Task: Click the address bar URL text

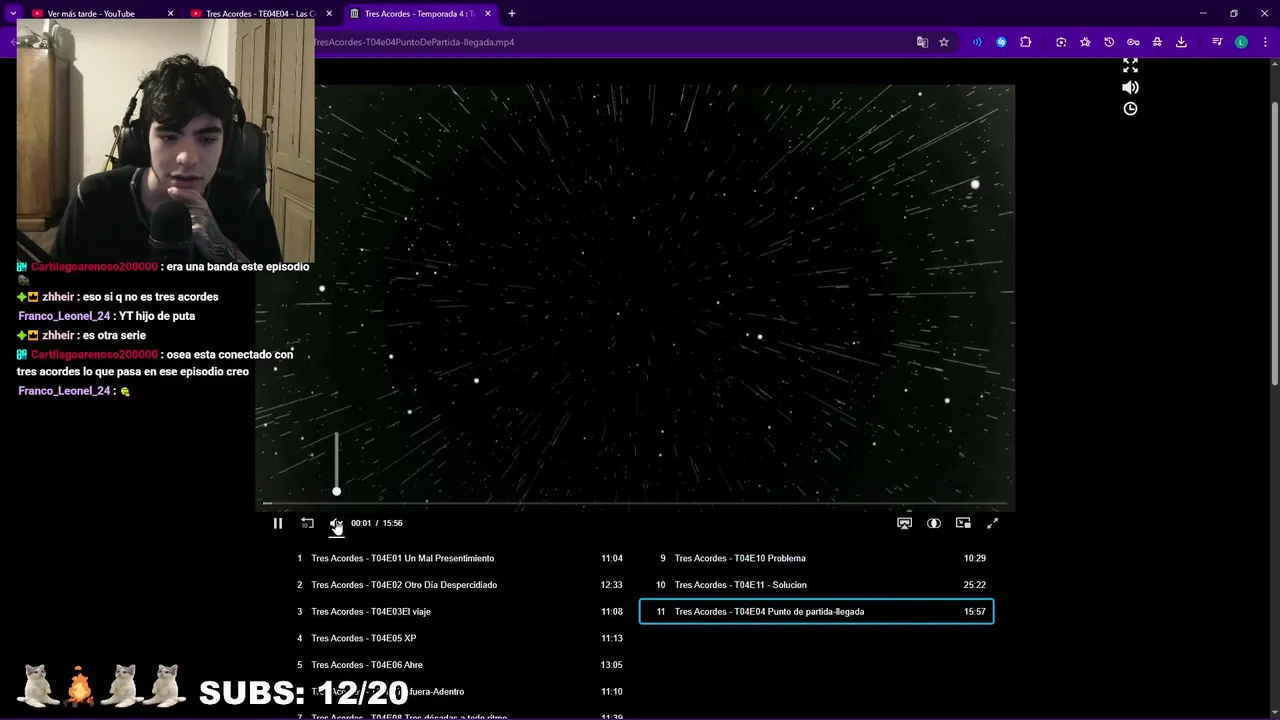Action: (x=414, y=42)
